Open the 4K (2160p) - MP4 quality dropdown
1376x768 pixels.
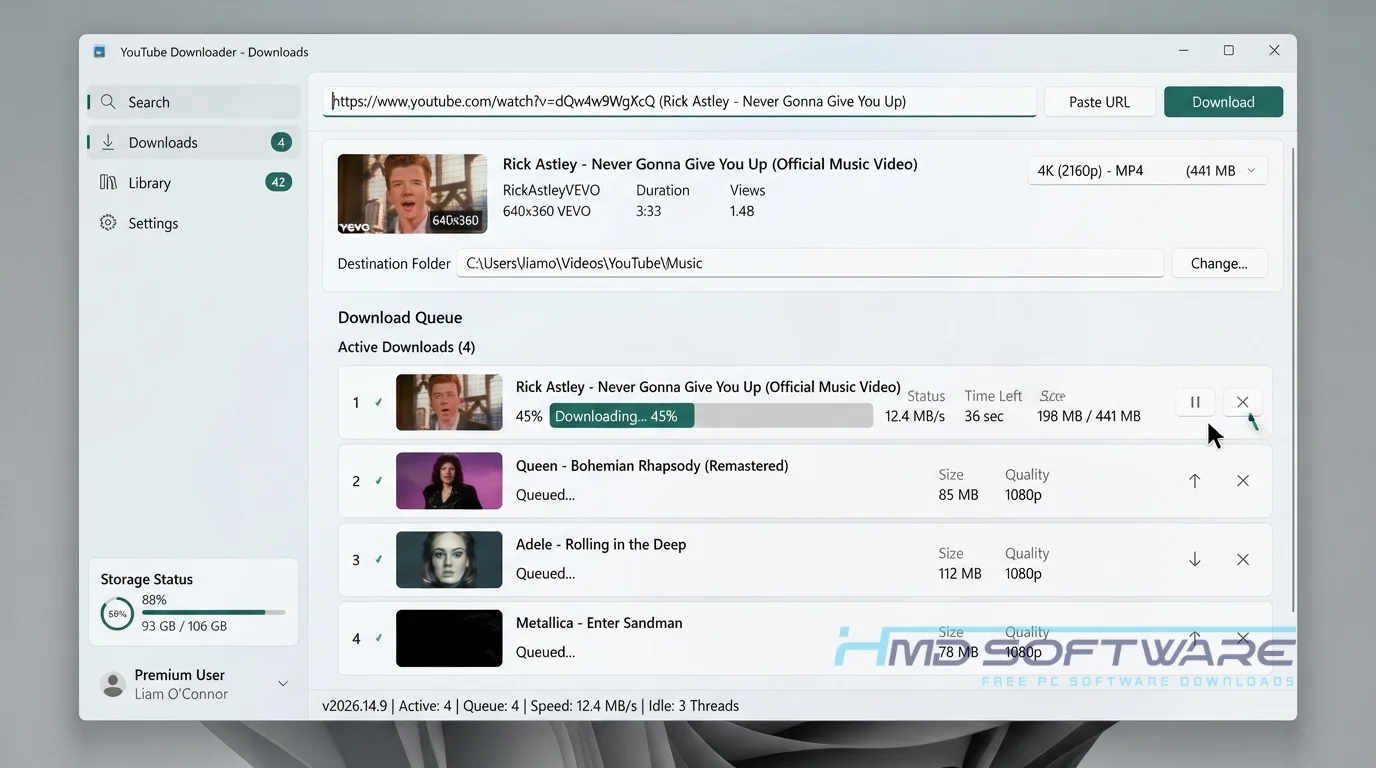click(1147, 171)
